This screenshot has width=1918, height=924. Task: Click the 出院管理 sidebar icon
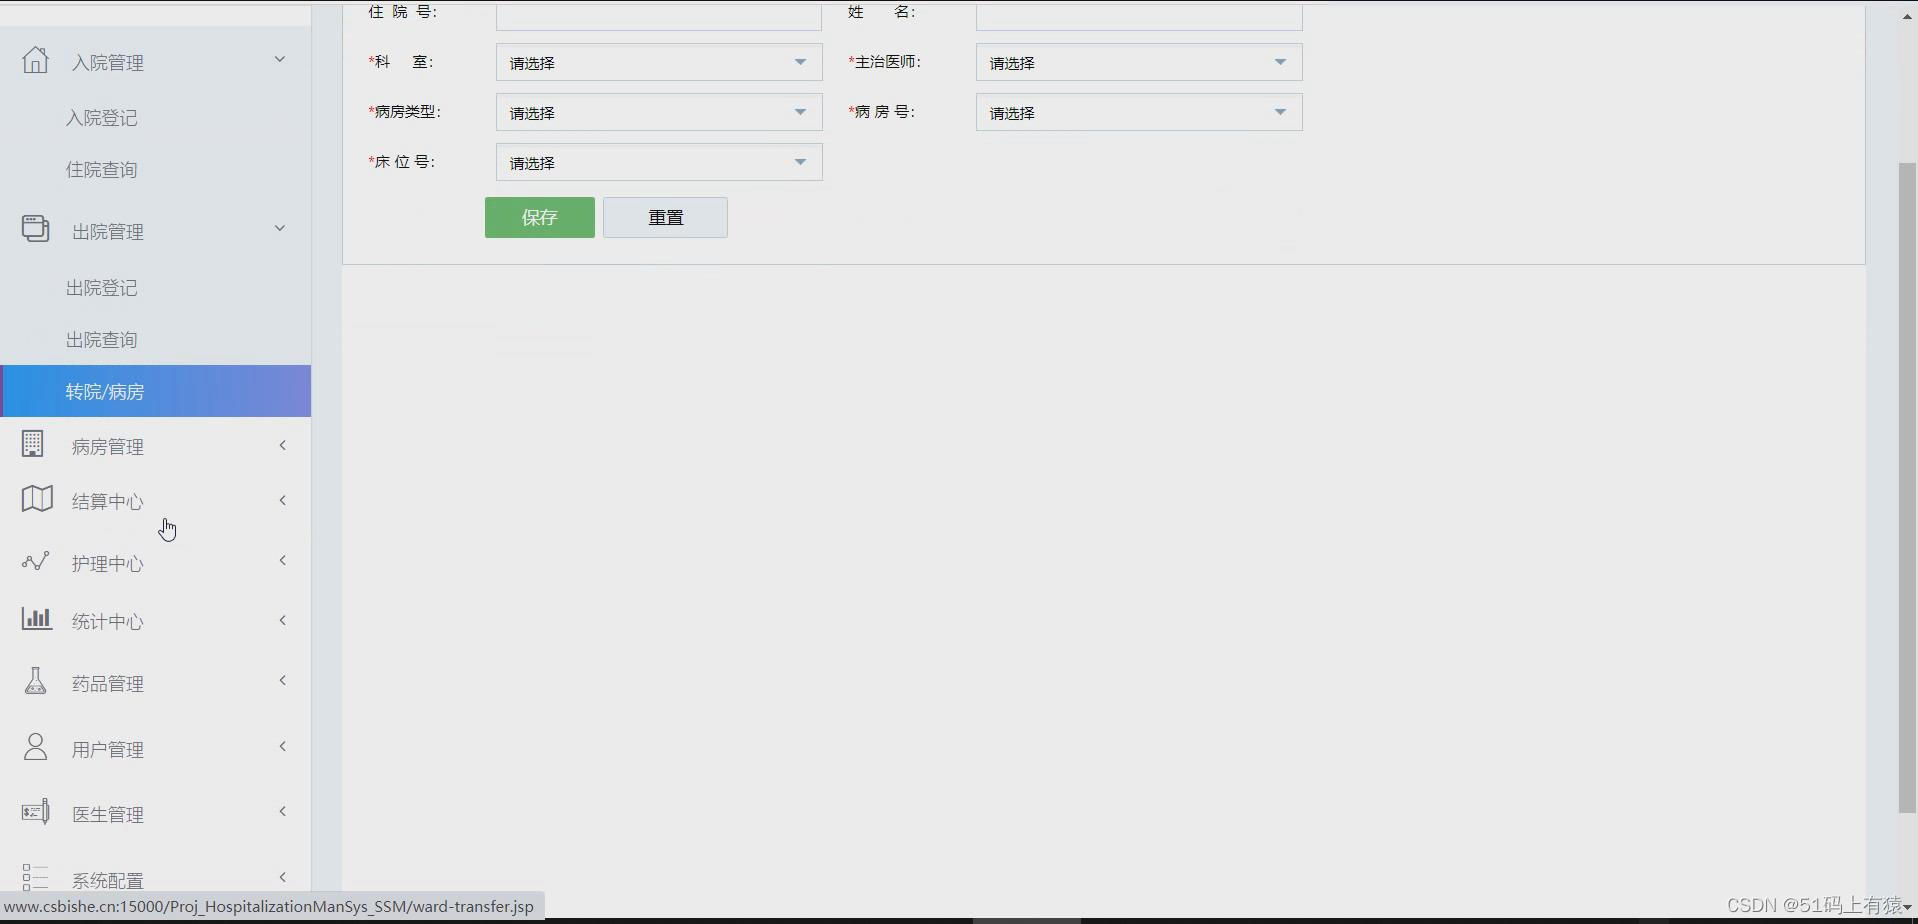pyautogui.click(x=35, y=228)
